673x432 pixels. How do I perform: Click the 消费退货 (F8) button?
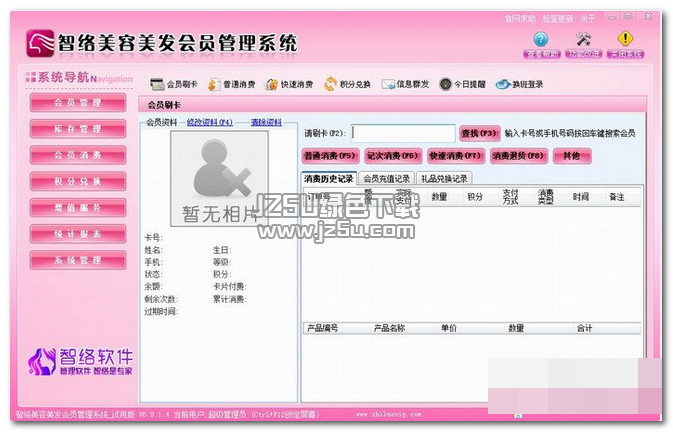518,156
